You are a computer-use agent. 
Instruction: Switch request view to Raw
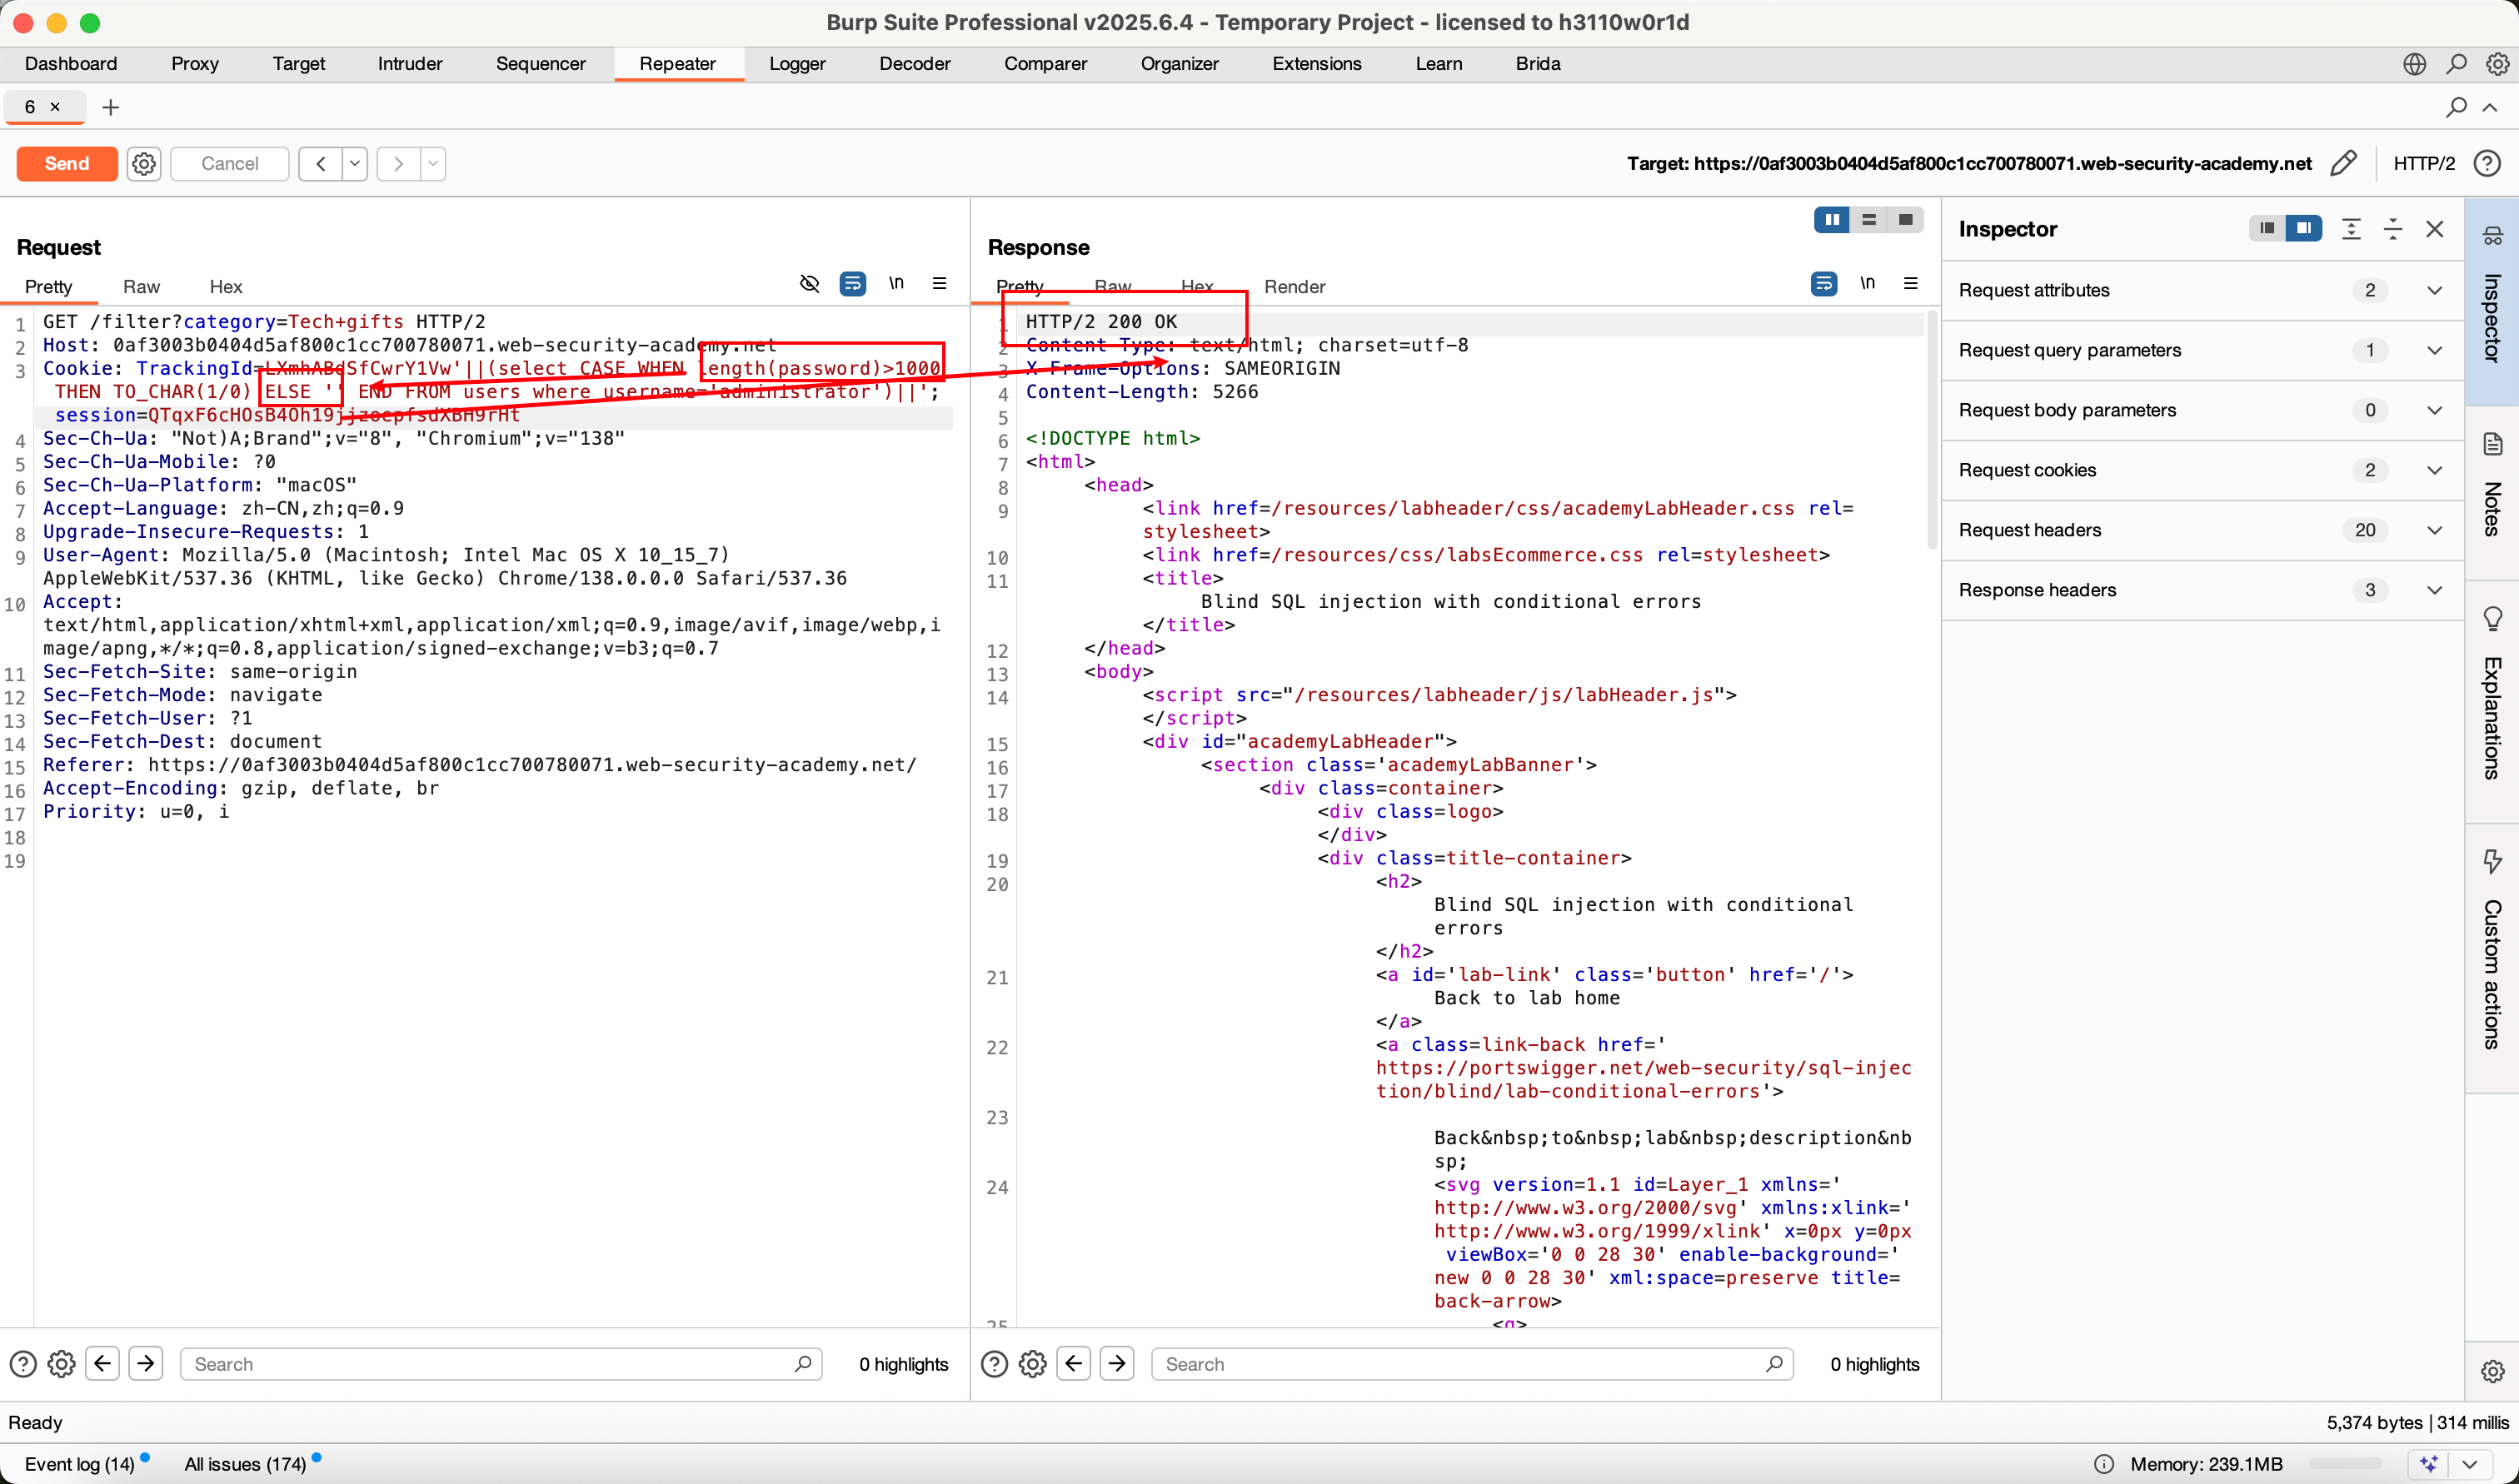point(141,287)
